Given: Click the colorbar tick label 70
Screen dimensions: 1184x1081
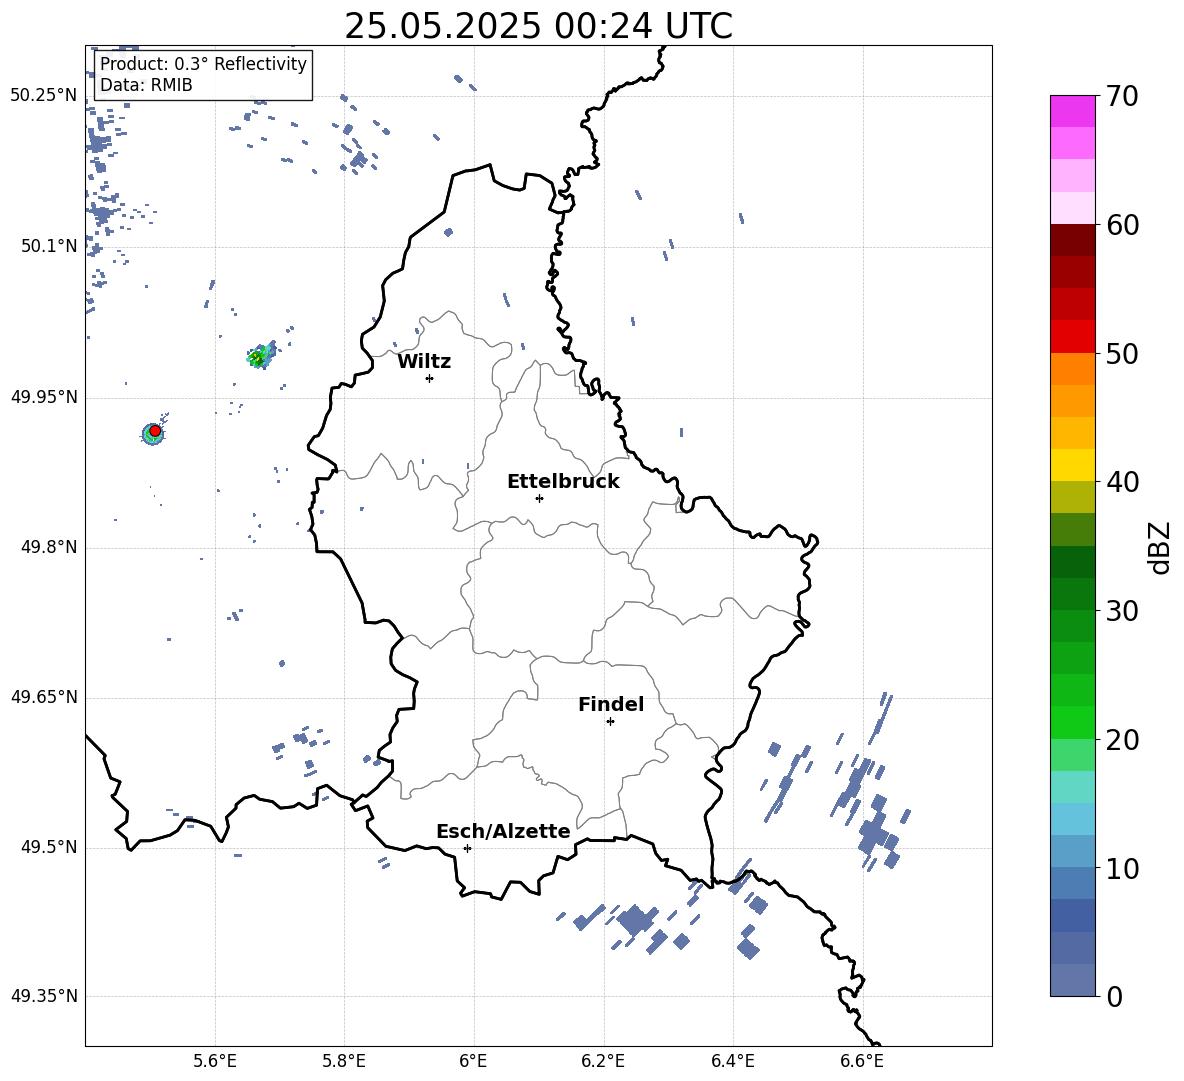Looking at the screenshot, I should (x=1123, y=96).
